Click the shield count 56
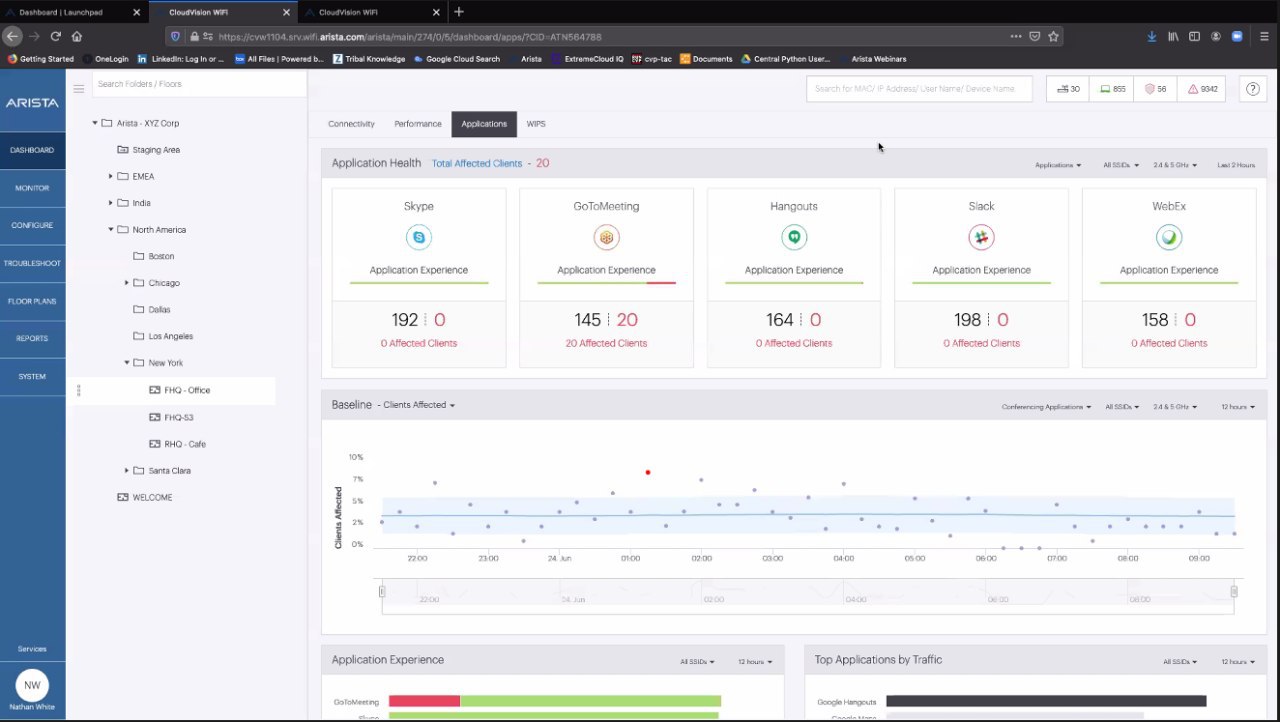 [x=1155, y=89]
